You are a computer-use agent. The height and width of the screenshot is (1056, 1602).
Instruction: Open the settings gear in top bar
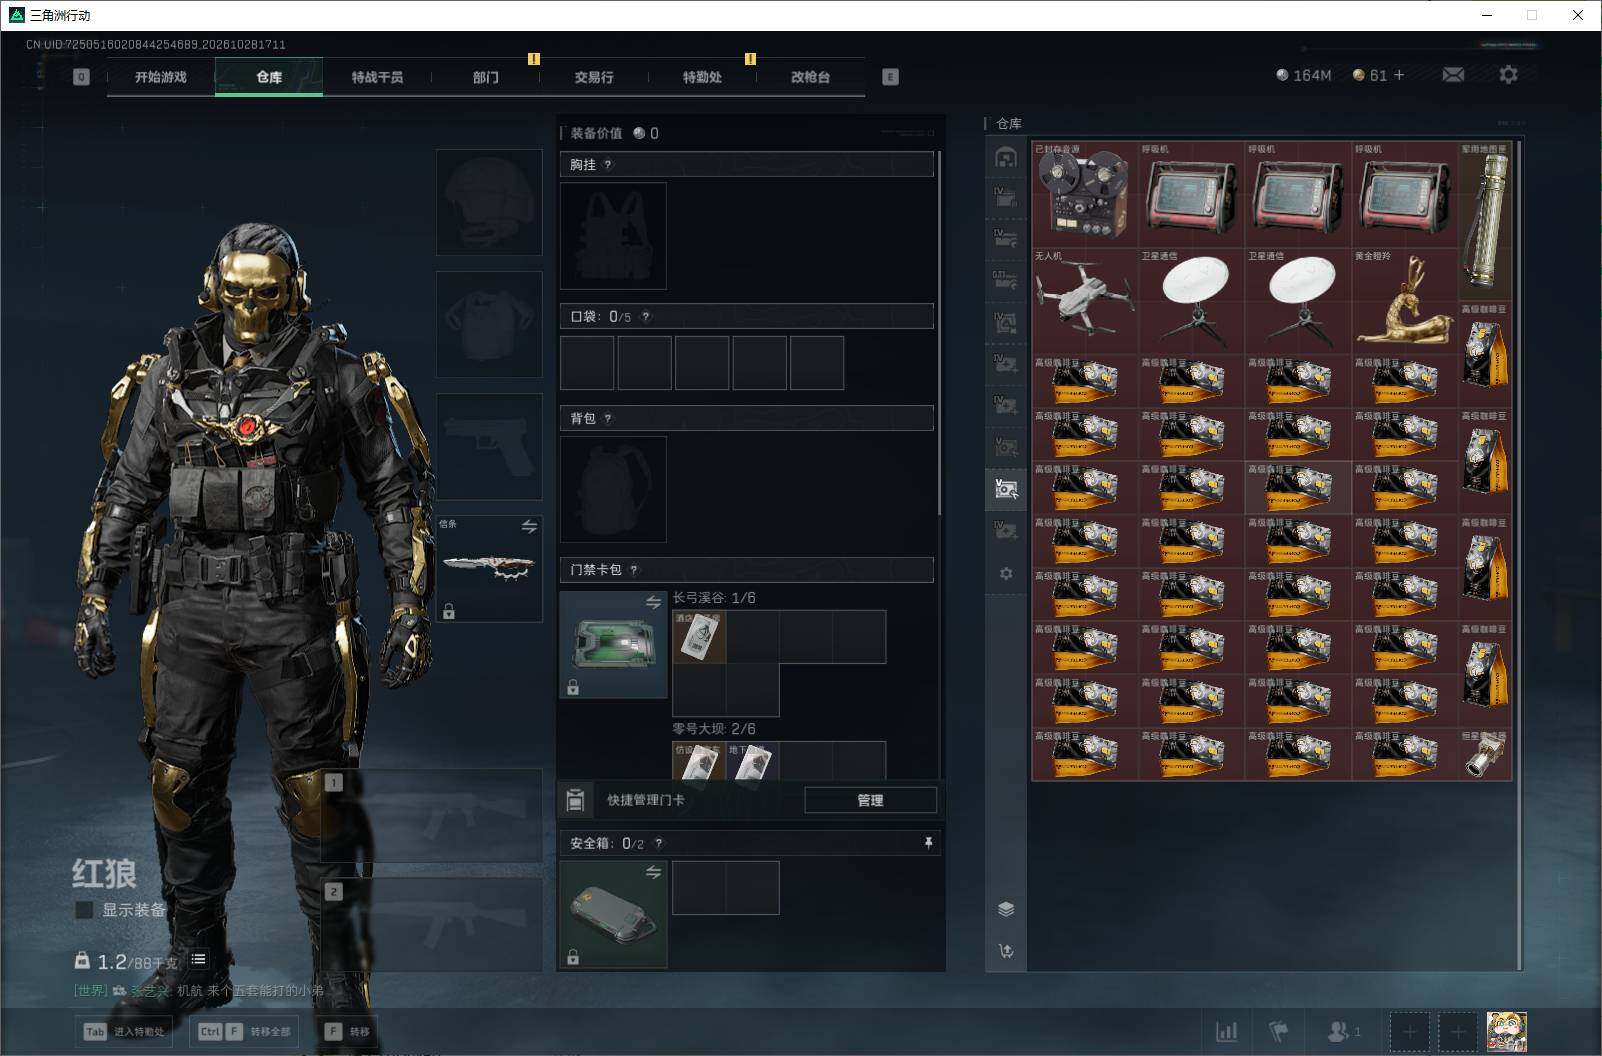coord(1508,75)
